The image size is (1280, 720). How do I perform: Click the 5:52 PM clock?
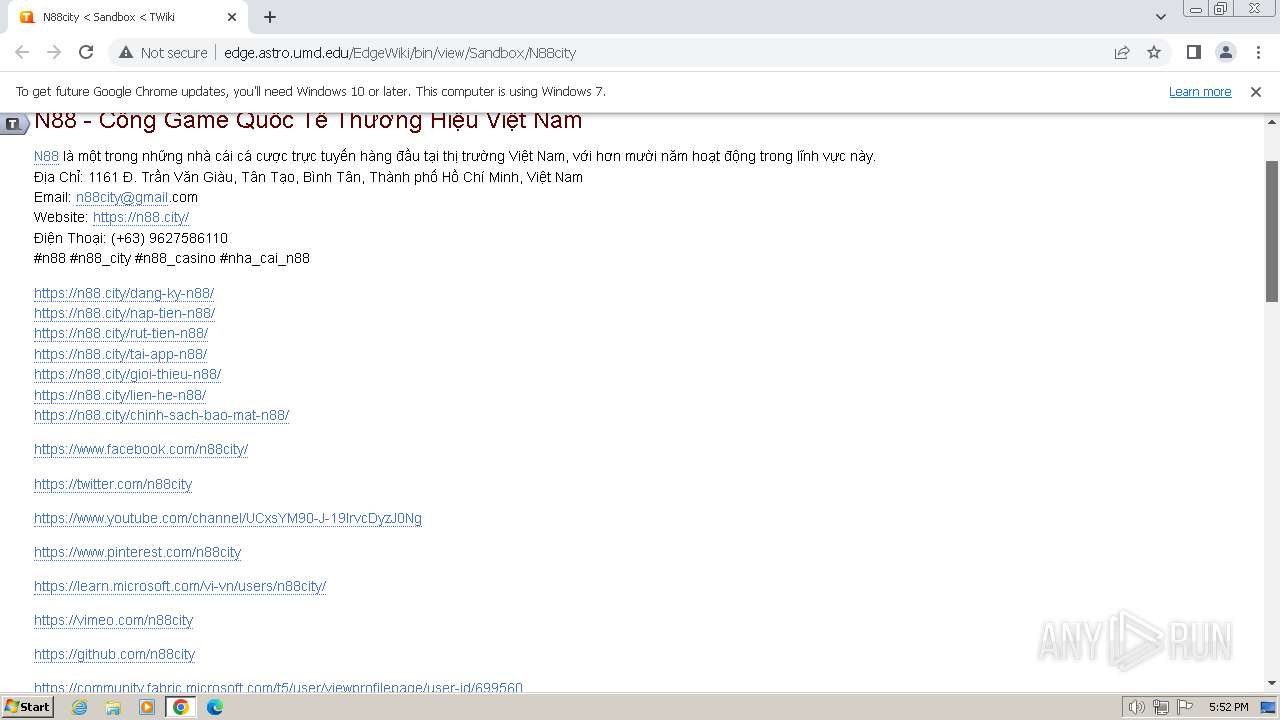(x=1228, y=707)
